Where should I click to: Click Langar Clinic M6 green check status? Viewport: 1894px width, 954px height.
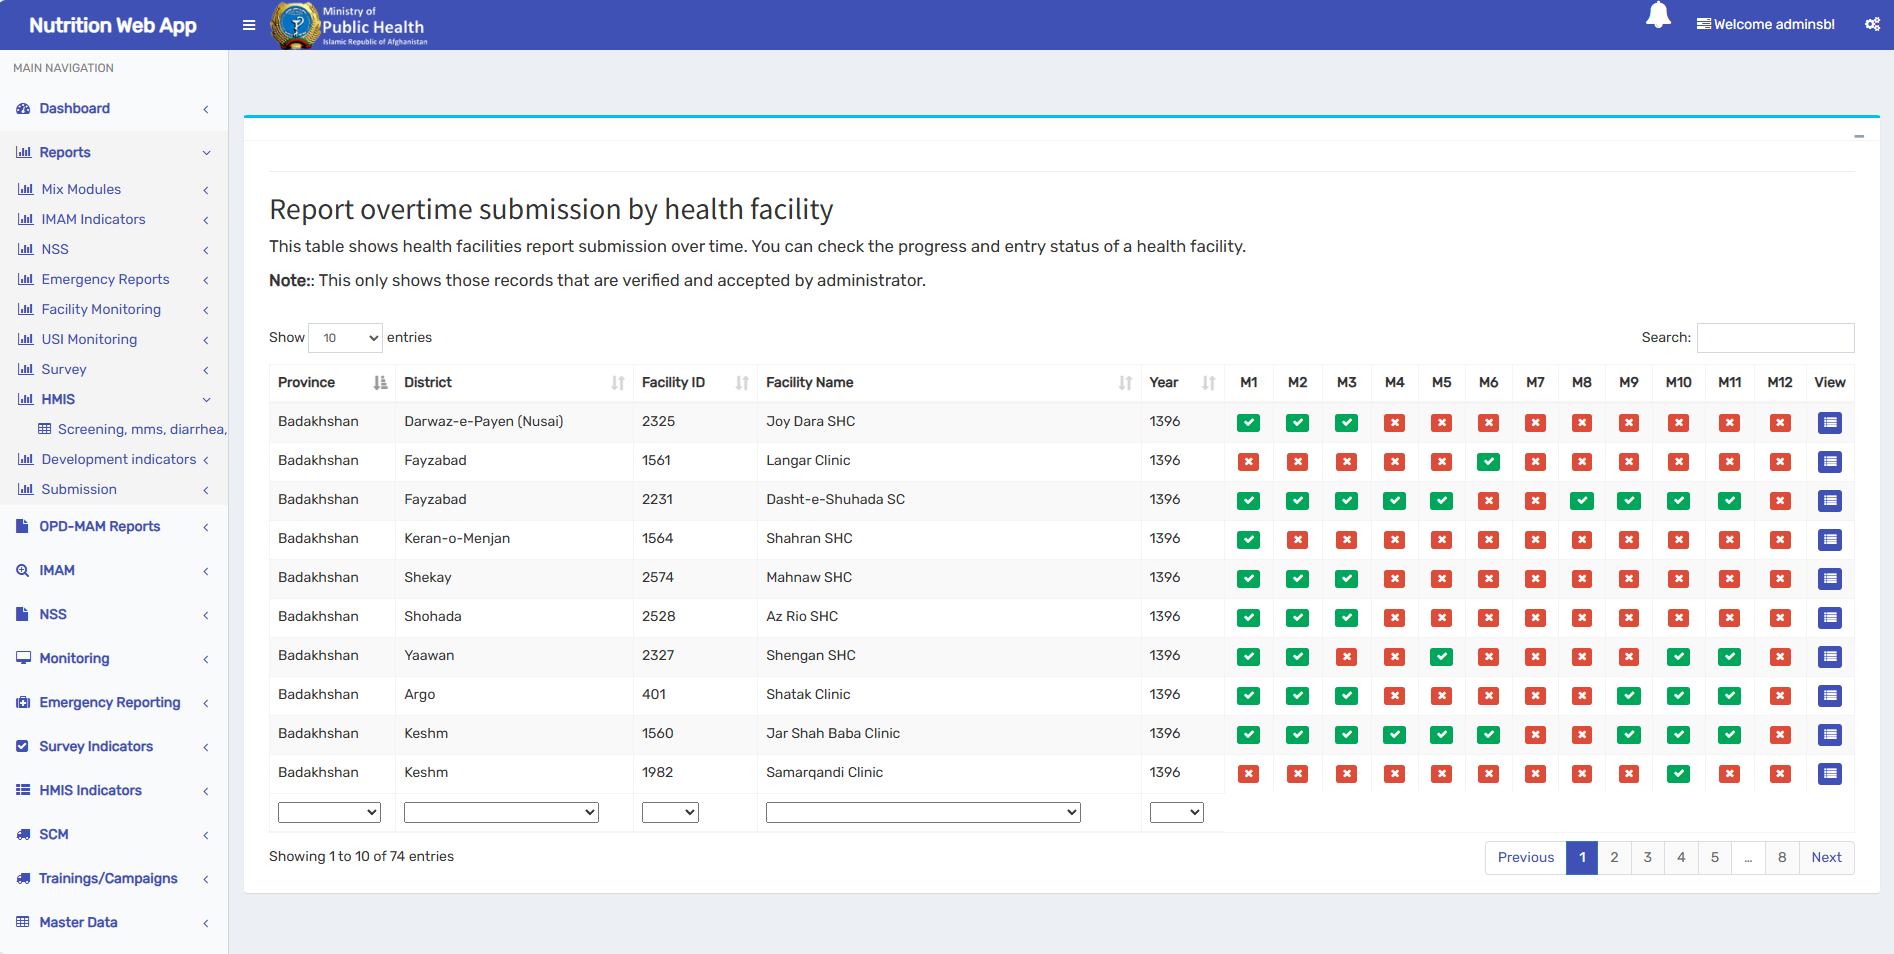pos(1488,462)
